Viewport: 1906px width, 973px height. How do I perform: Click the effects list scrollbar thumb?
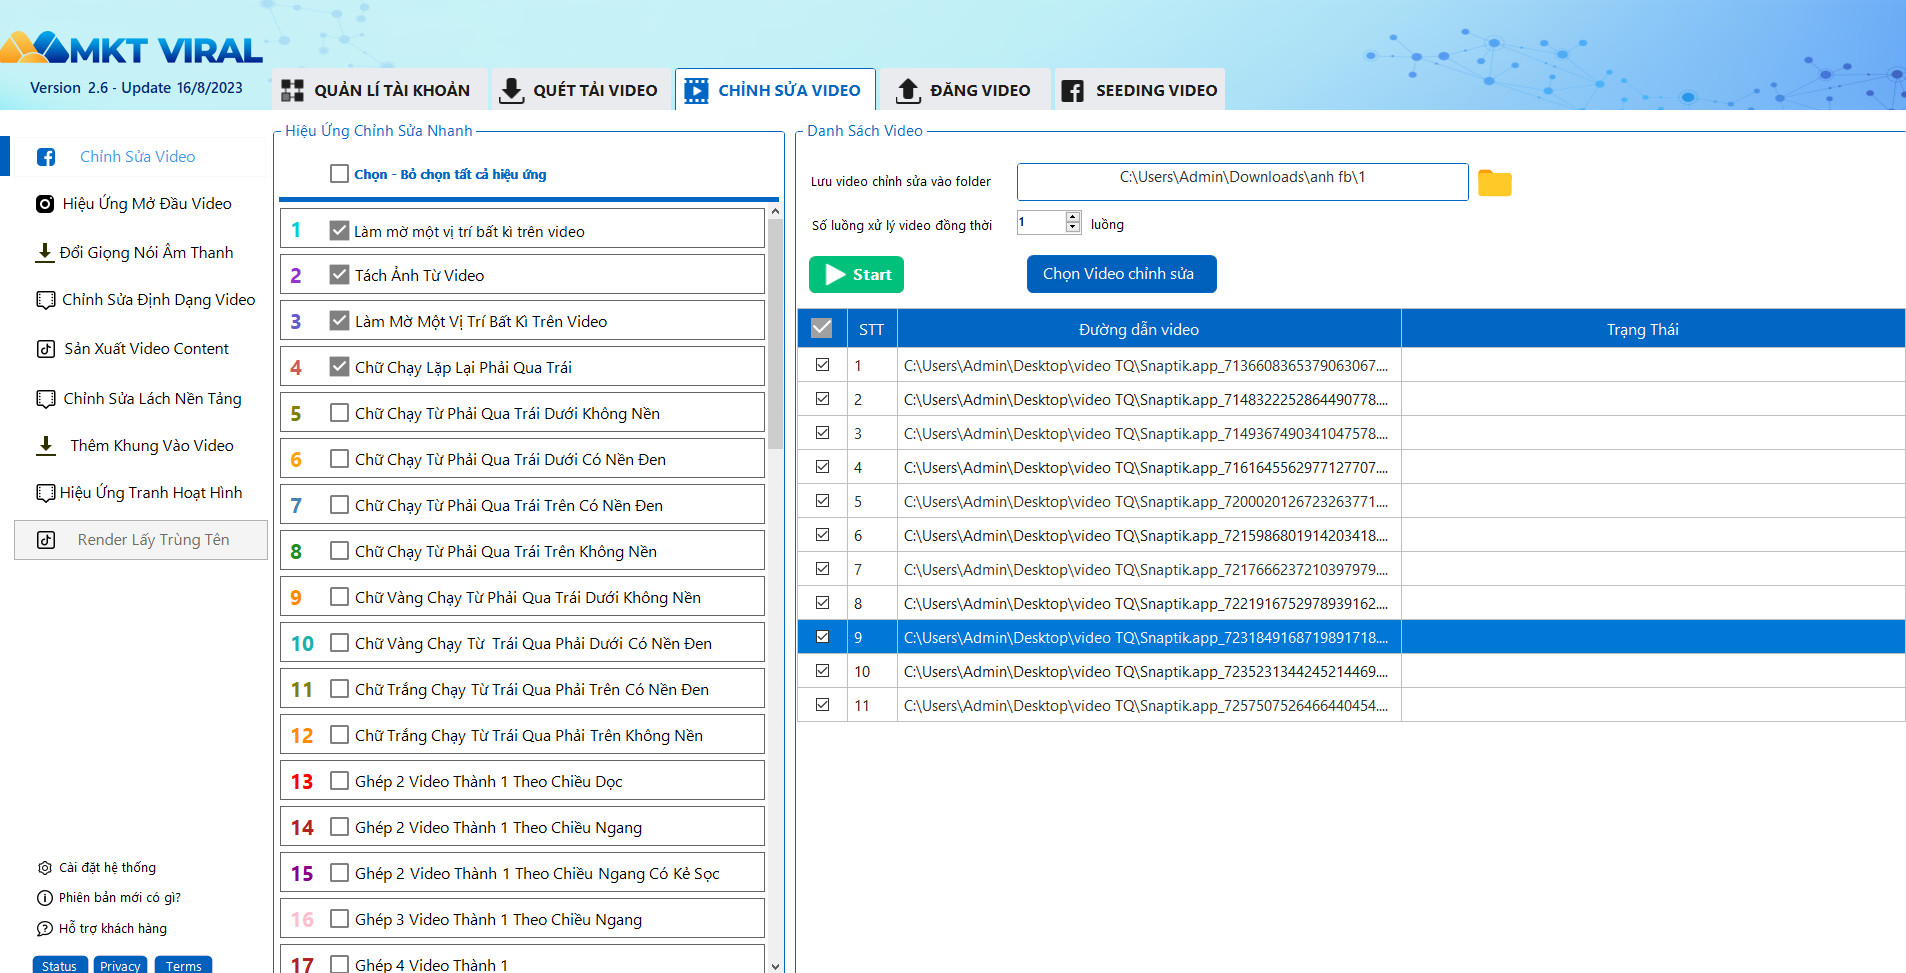tap(775, 333)
